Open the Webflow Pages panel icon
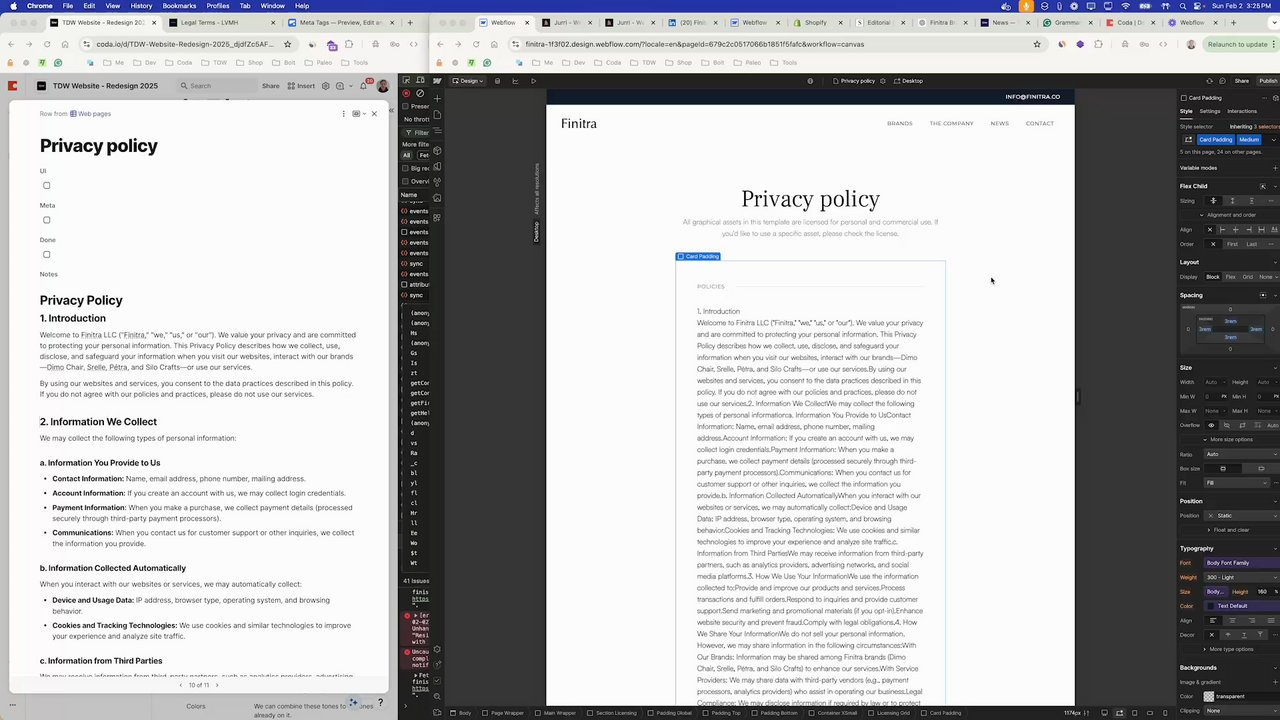 (437, 115)
